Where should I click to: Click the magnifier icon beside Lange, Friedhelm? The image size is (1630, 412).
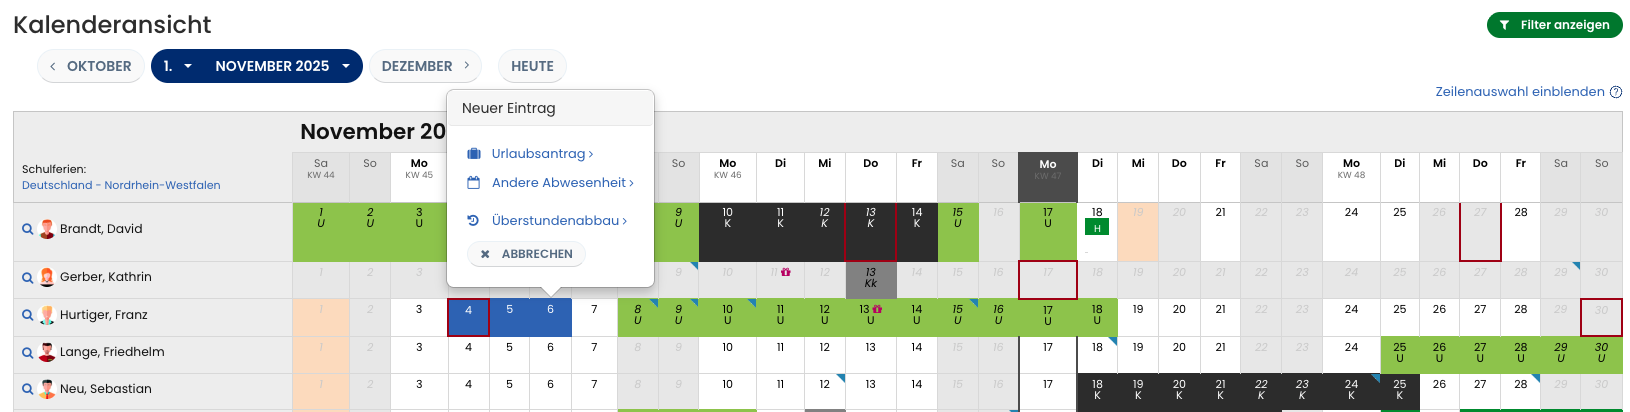point(28,352)
